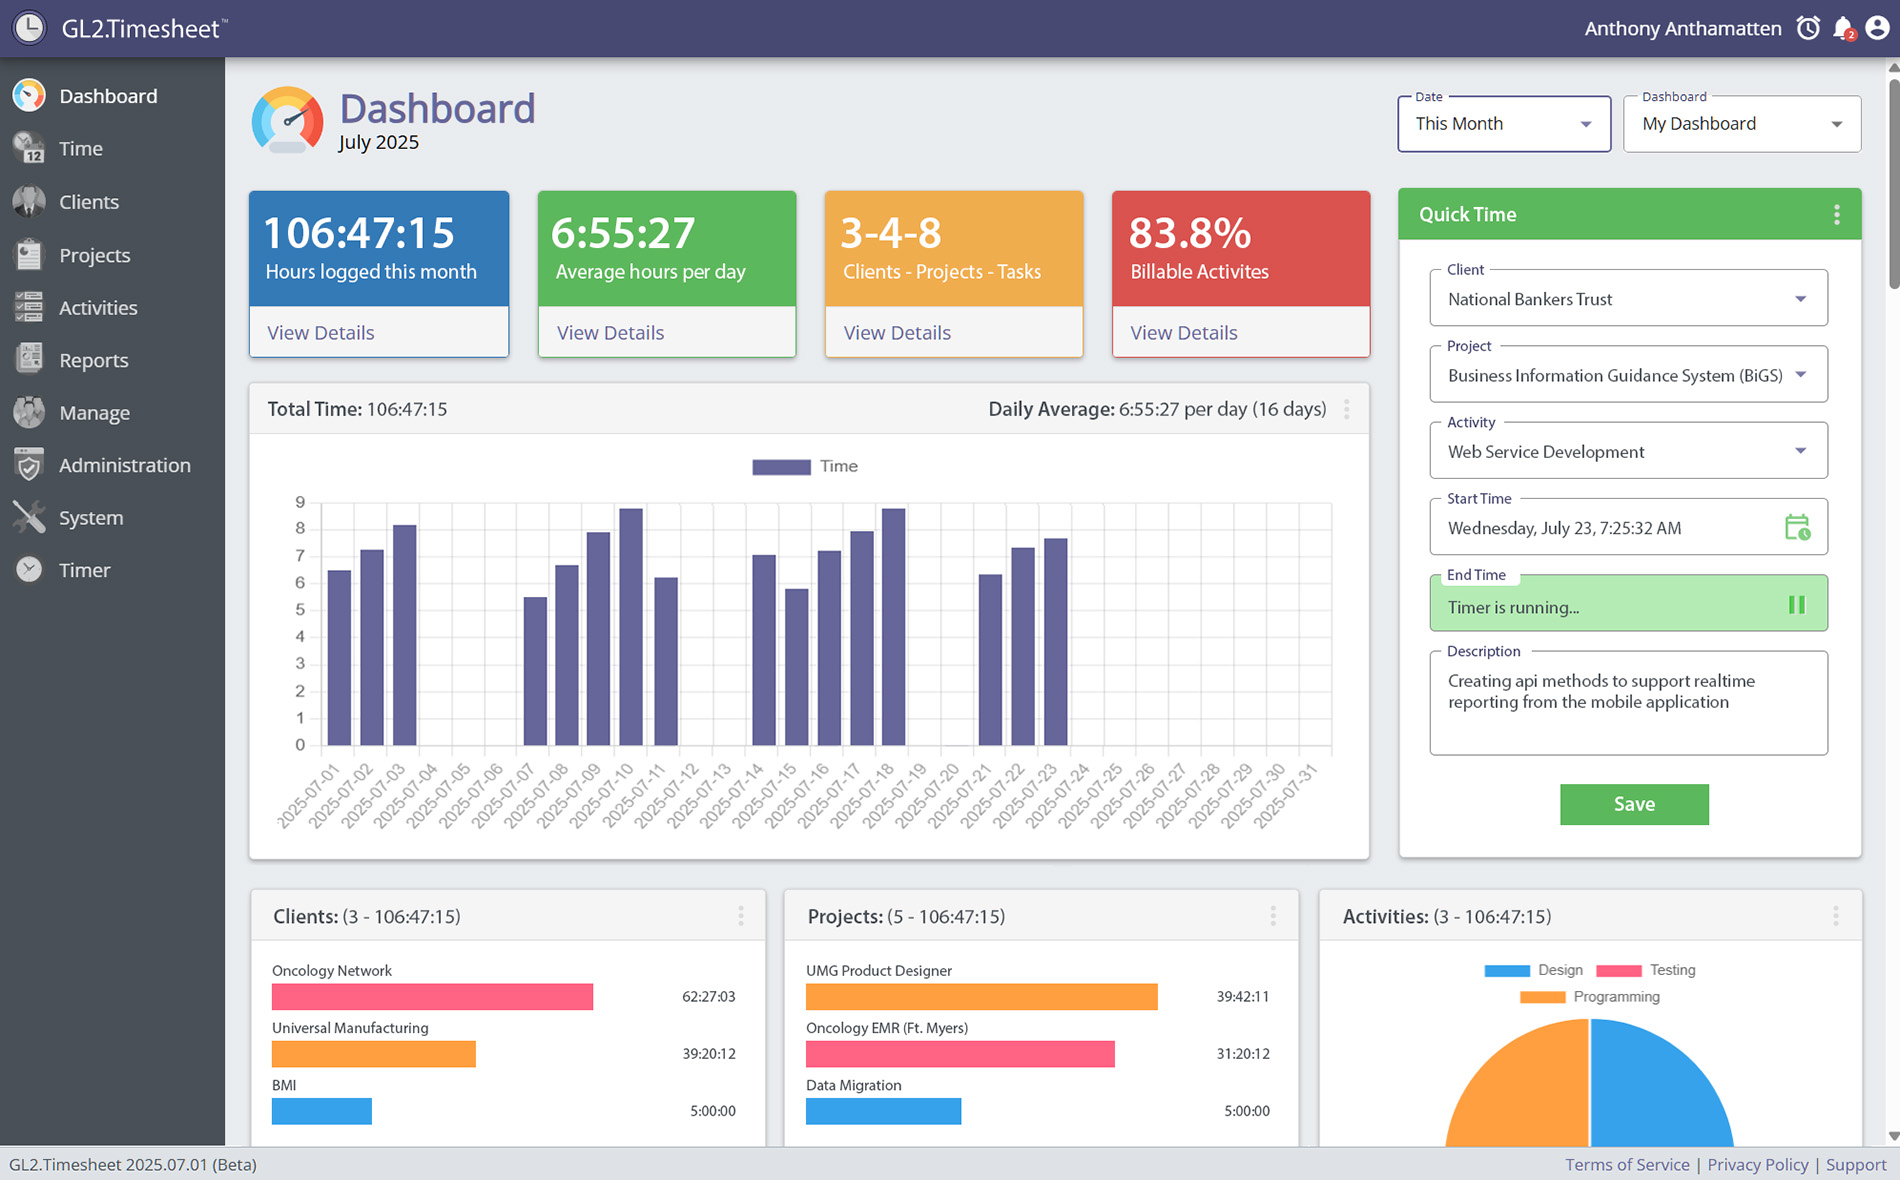
Task: Go to Dashboard in sidebar
Action: (x=108, y=96)
